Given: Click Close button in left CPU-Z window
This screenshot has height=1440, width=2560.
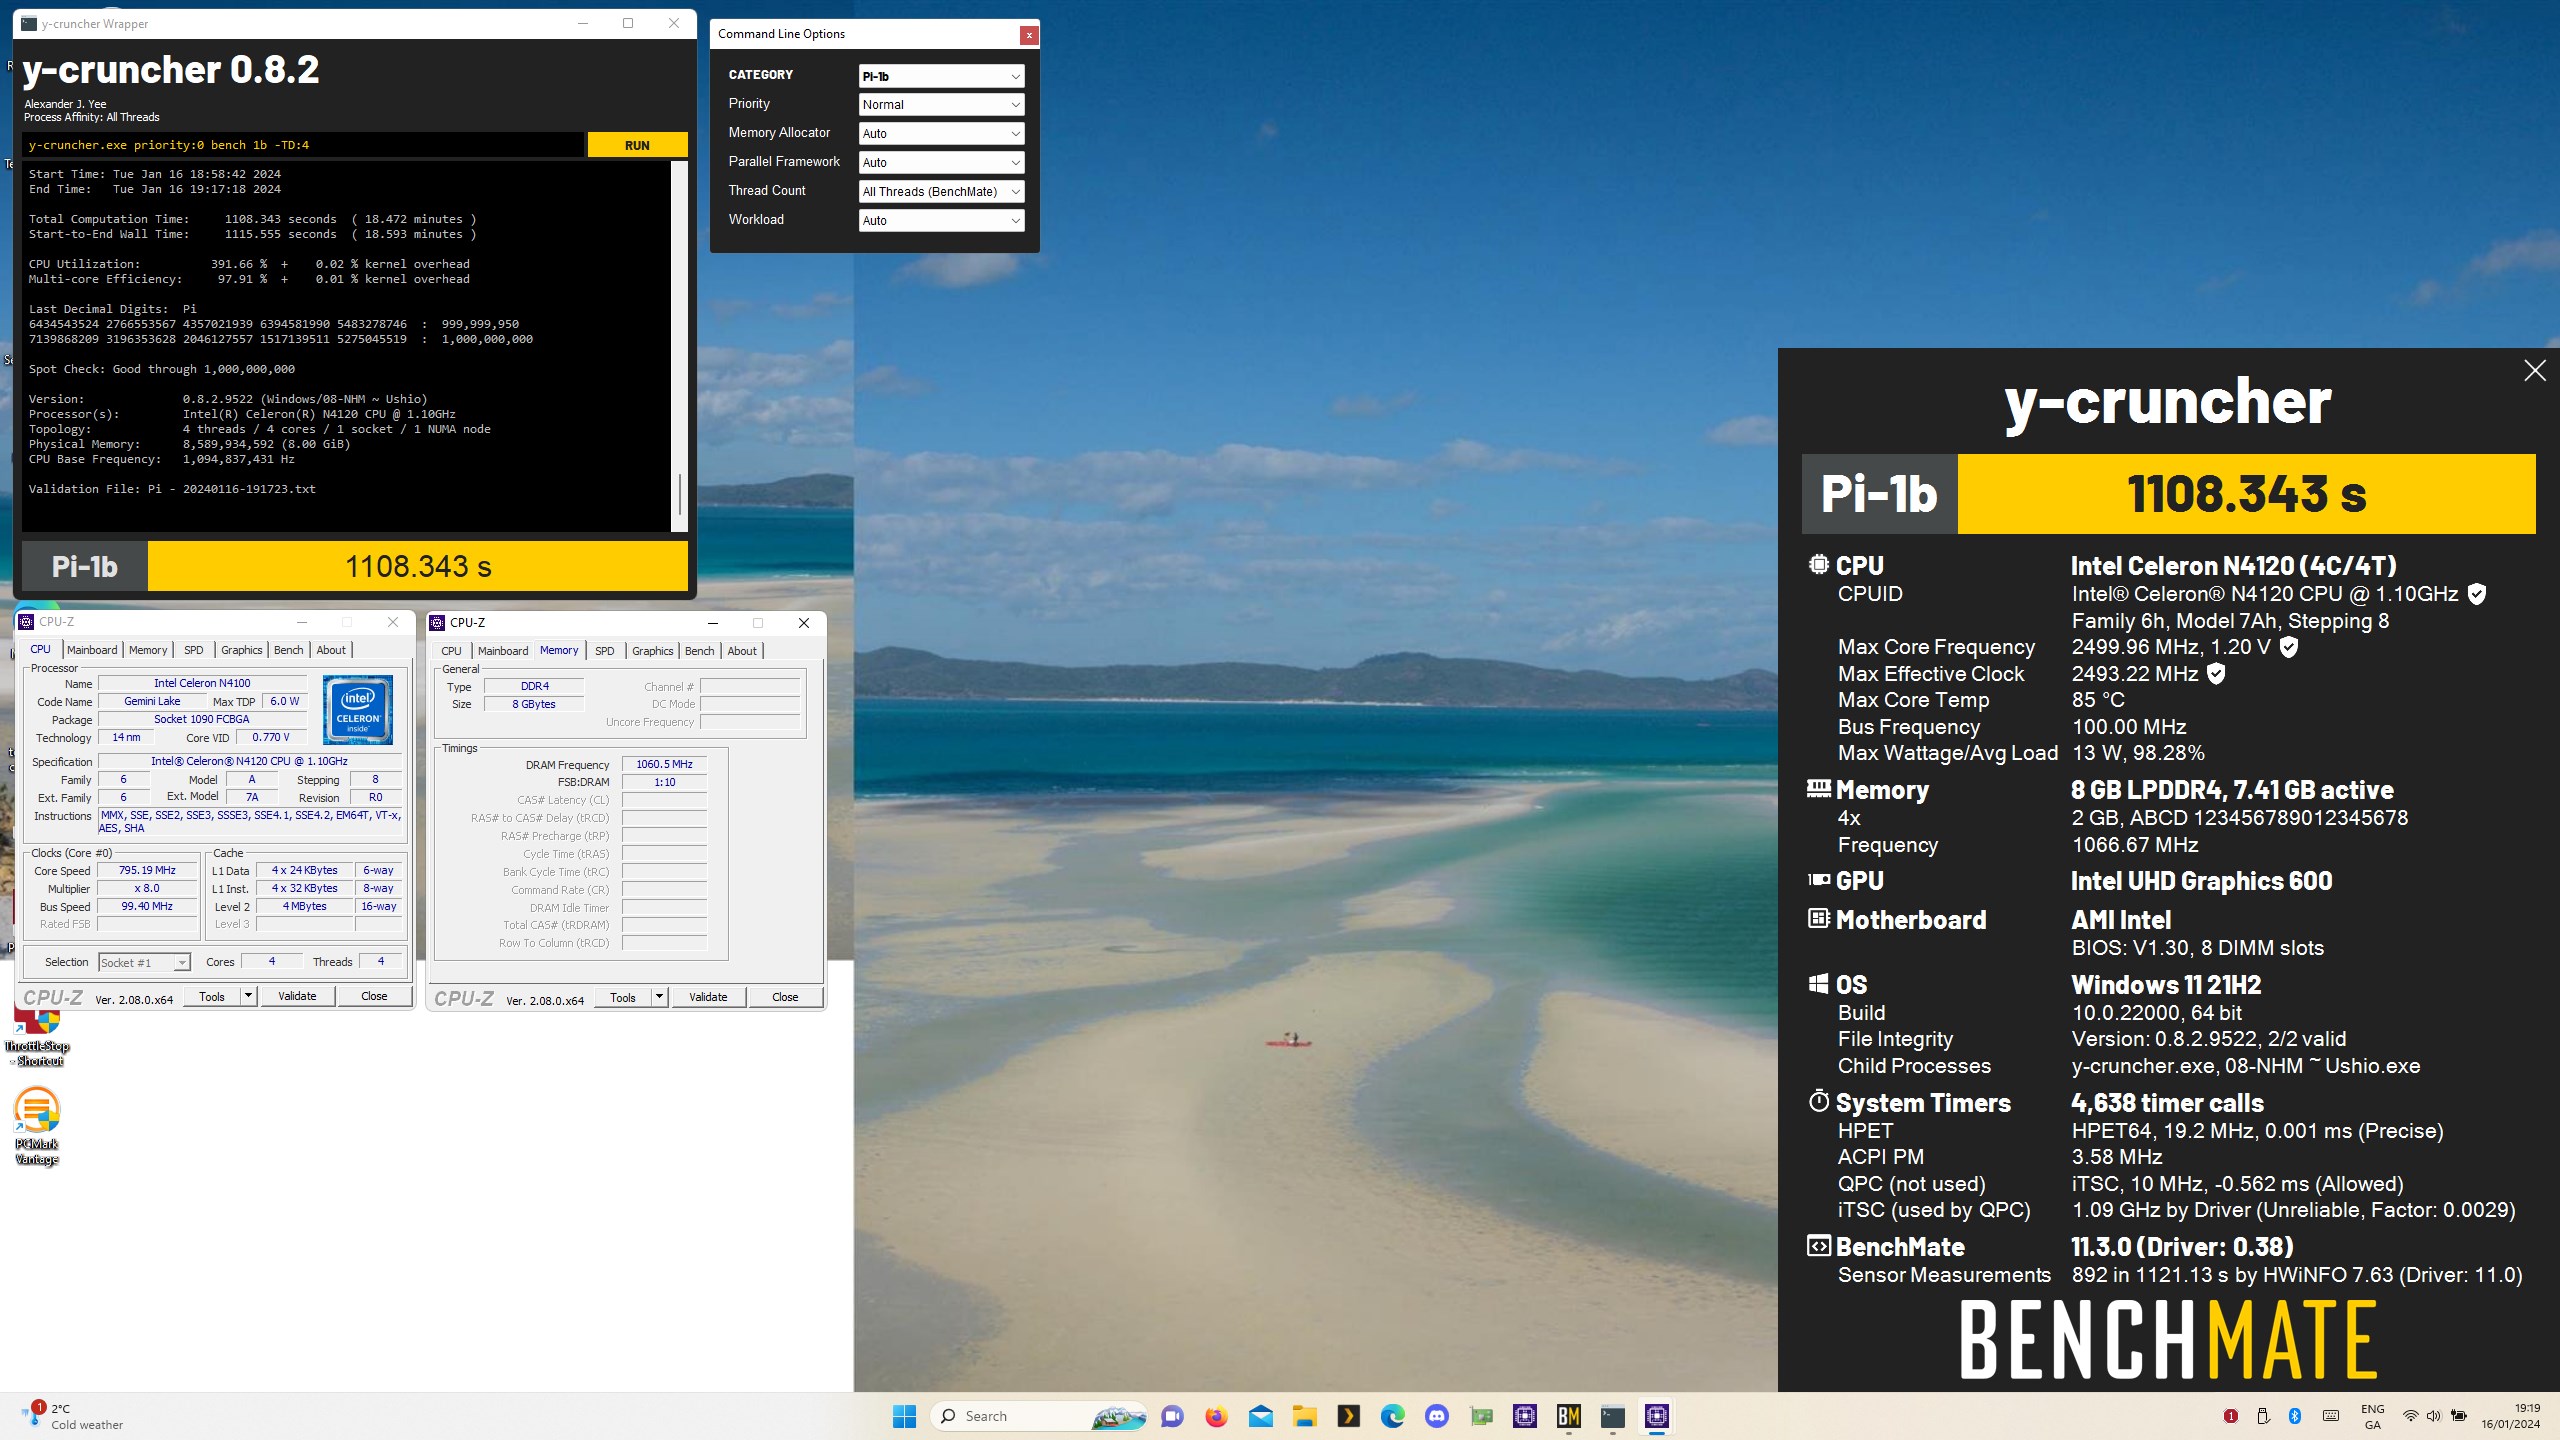Looking at the screenshot, I should click(x=374, y=996).
